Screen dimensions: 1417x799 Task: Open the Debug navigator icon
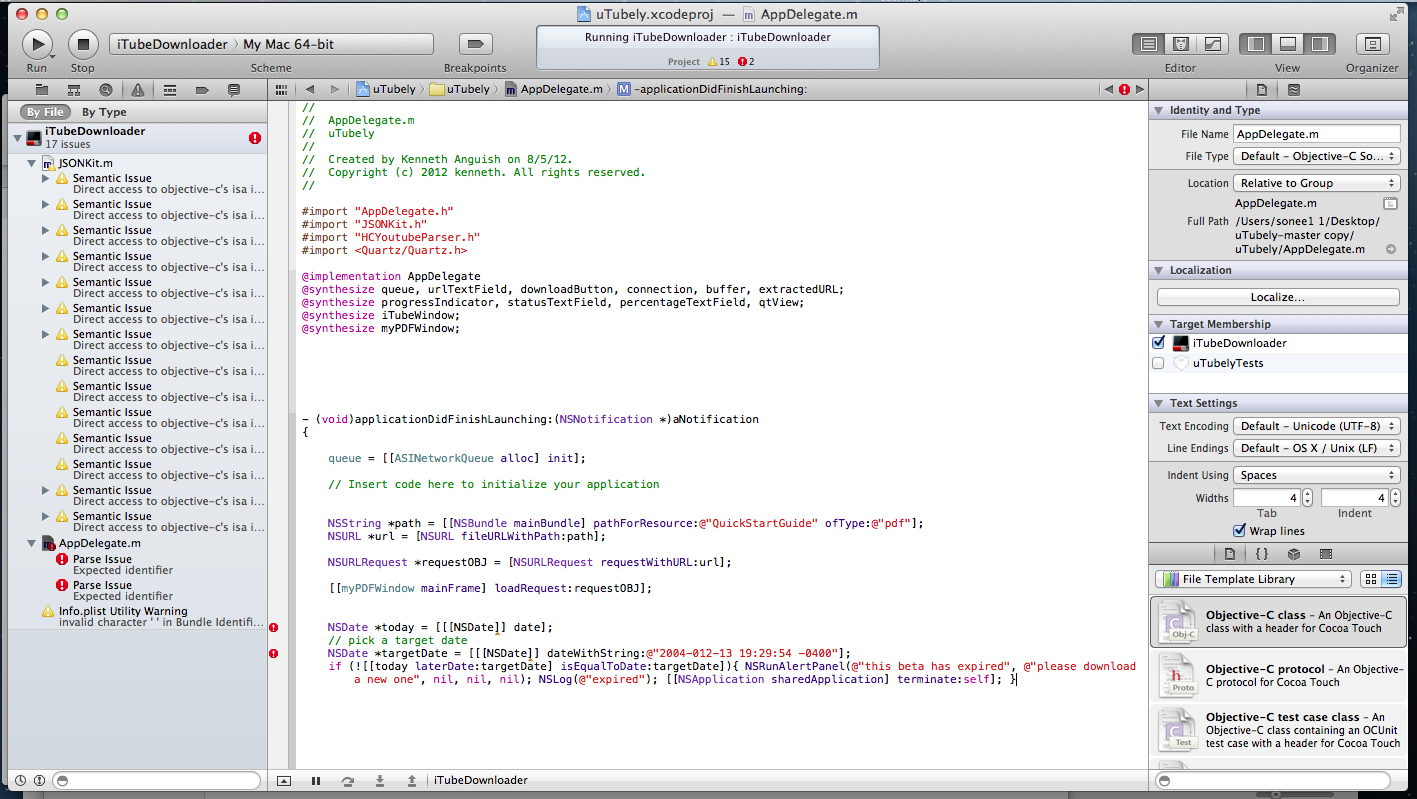point(169,89)
